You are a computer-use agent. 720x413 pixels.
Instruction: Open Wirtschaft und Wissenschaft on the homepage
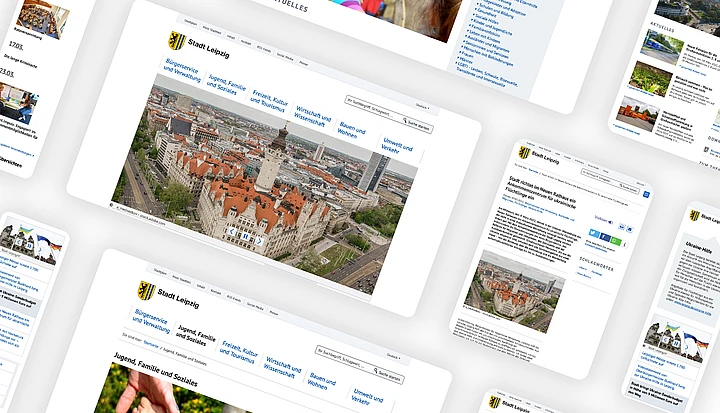[312, 116]
